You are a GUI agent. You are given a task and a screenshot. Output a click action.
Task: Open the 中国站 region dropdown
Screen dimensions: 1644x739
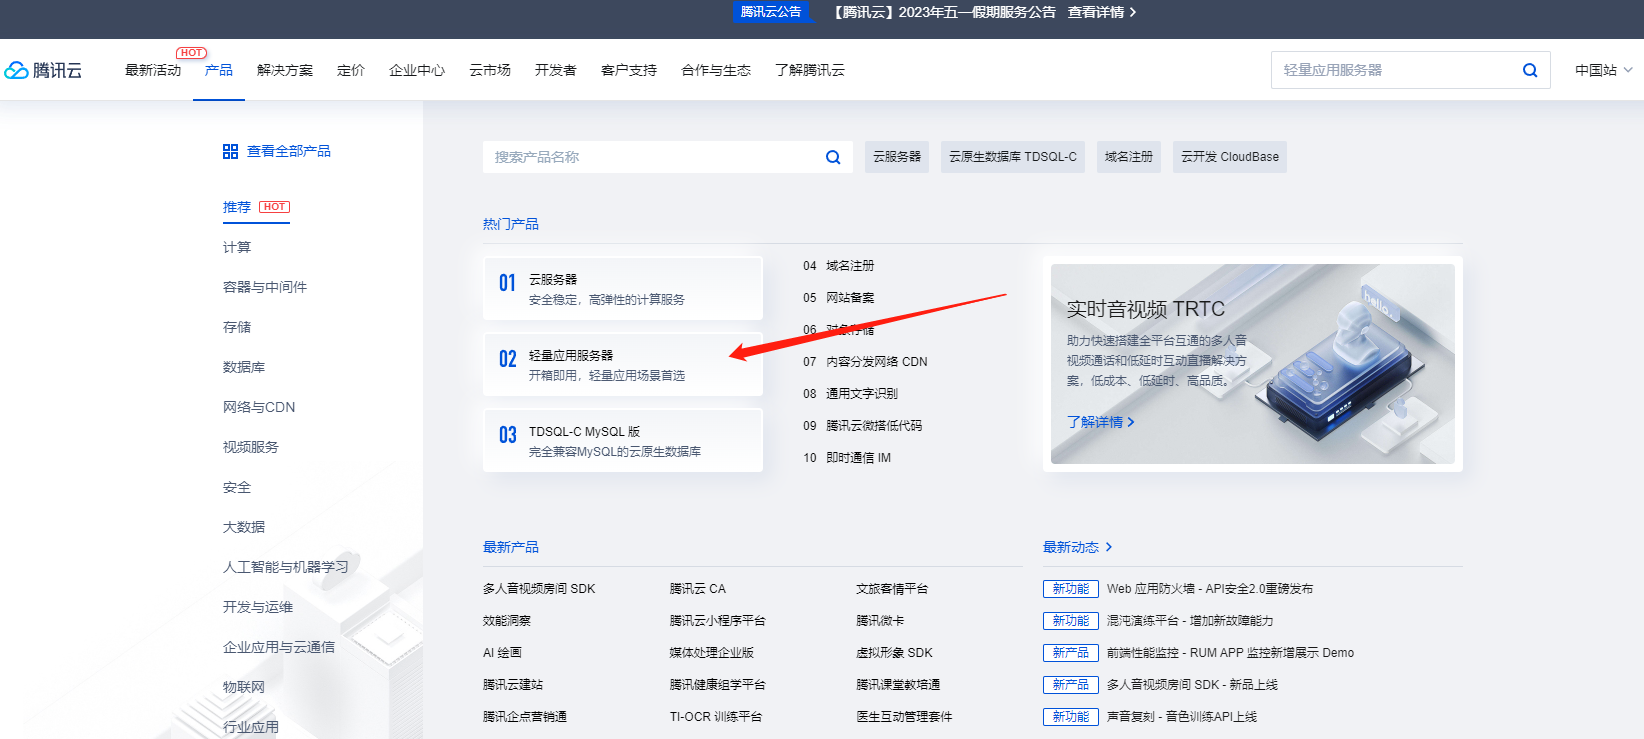pos(1603,70)
